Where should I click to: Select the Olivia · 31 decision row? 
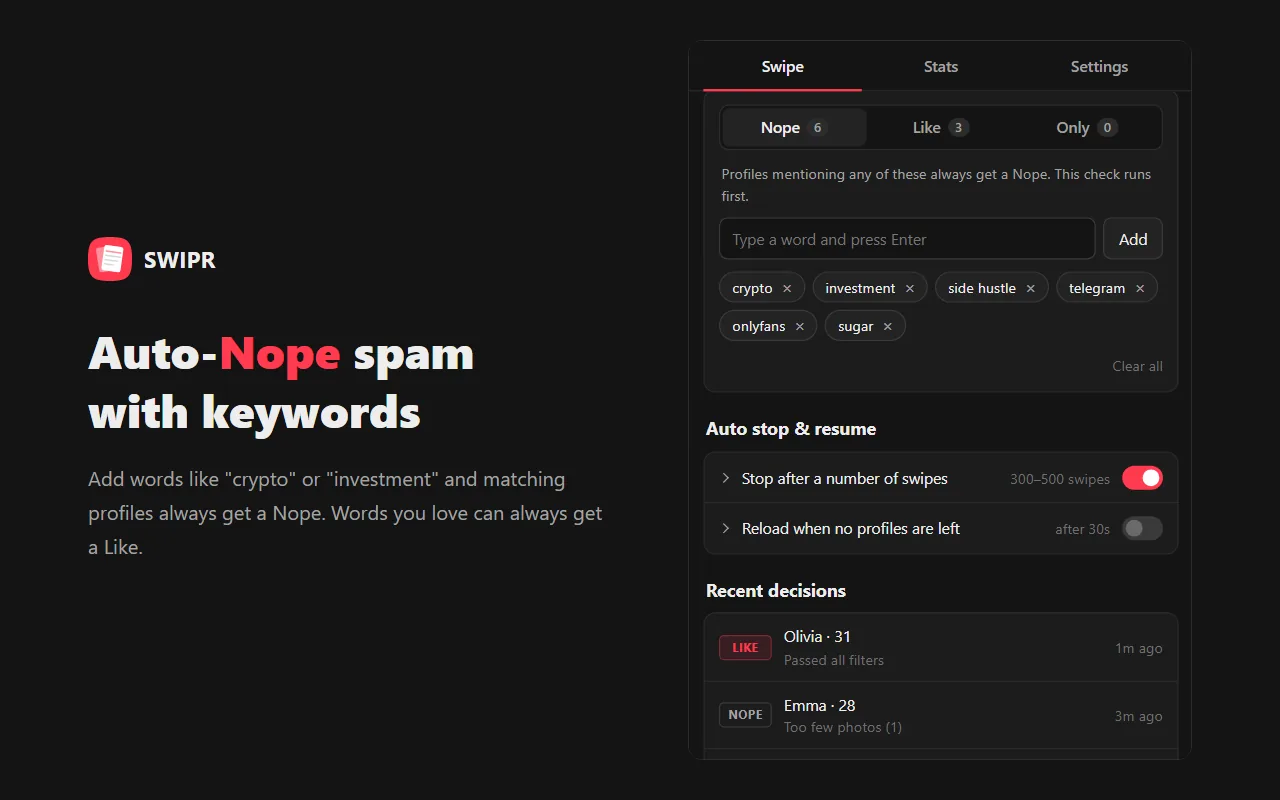point(941,647)
